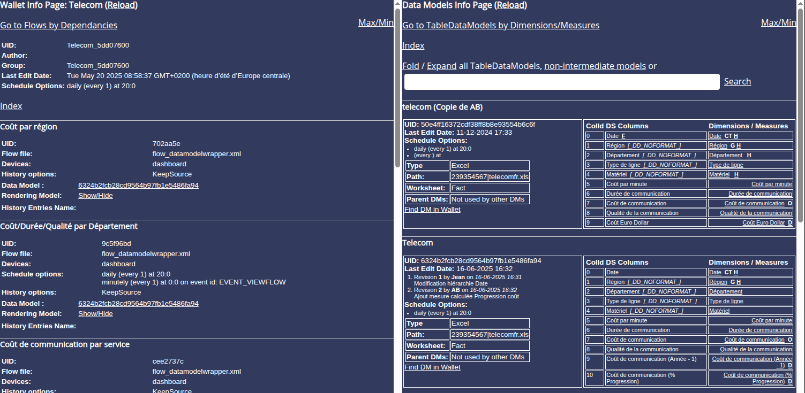Toggle Max/Min on the Wallet Info panel
This screenshot has height=393, width=805.
point(375,23)
